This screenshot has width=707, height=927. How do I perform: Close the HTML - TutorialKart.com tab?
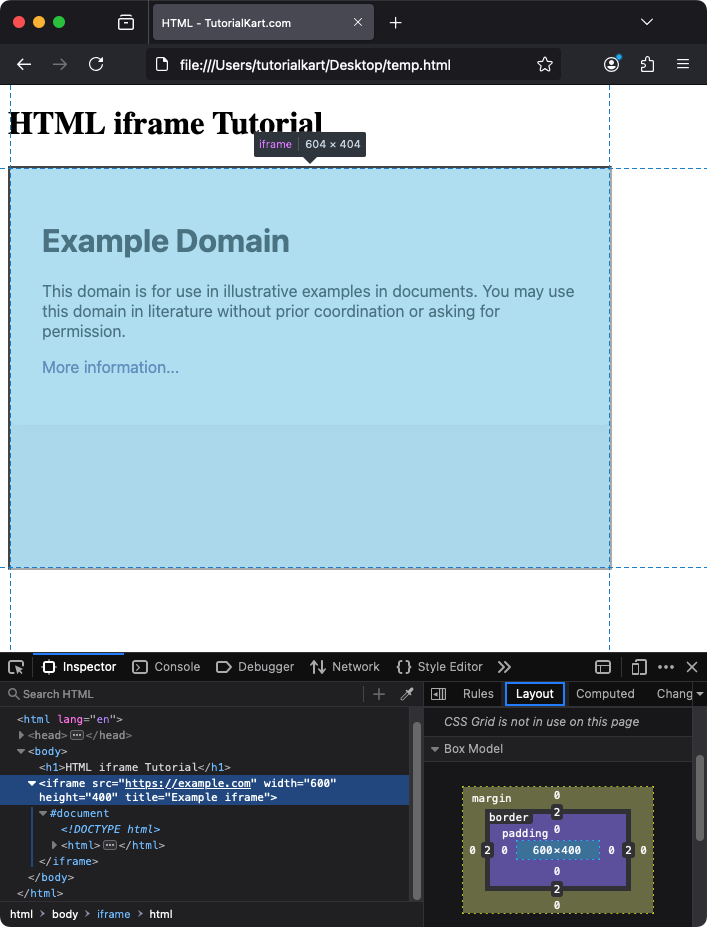358,22
